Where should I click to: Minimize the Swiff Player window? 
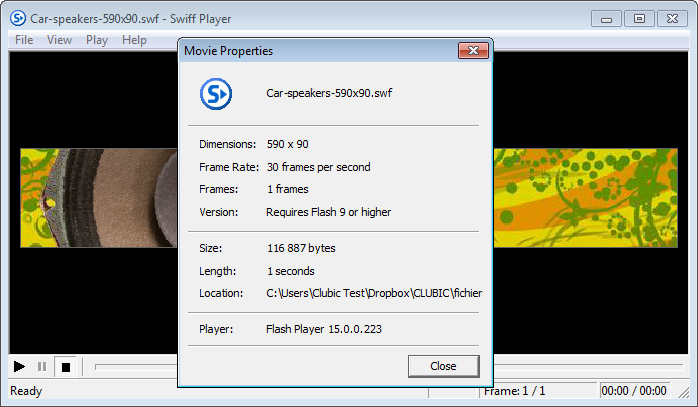(606, 19)
